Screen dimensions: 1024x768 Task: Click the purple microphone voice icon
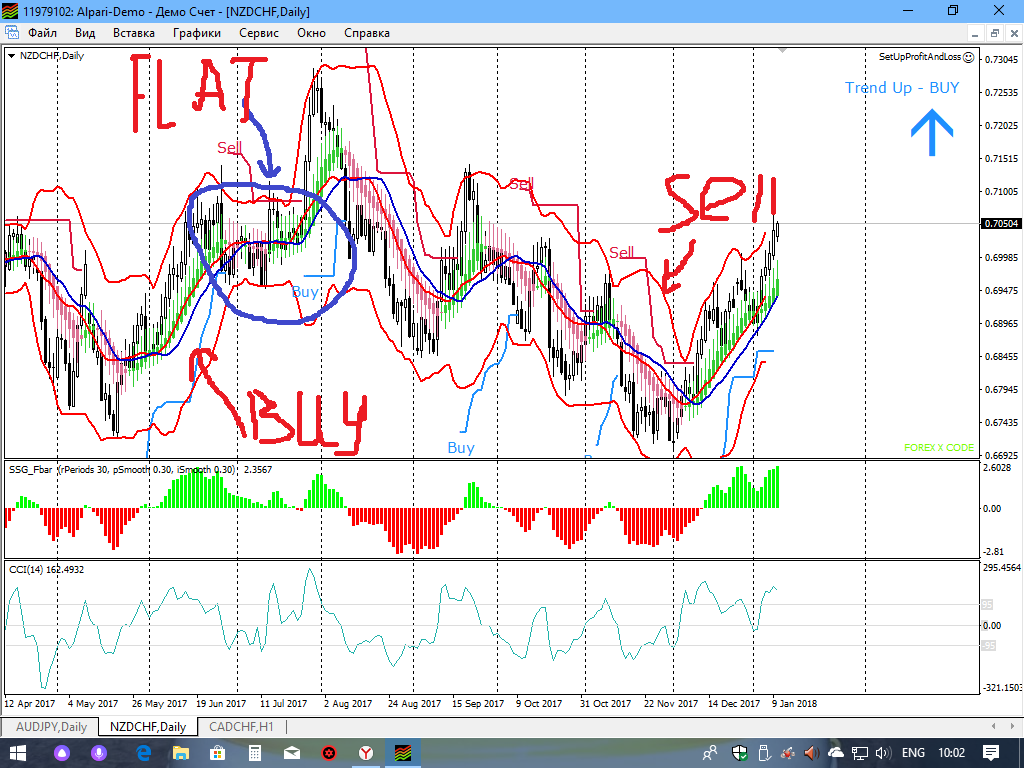click(99, 753)
